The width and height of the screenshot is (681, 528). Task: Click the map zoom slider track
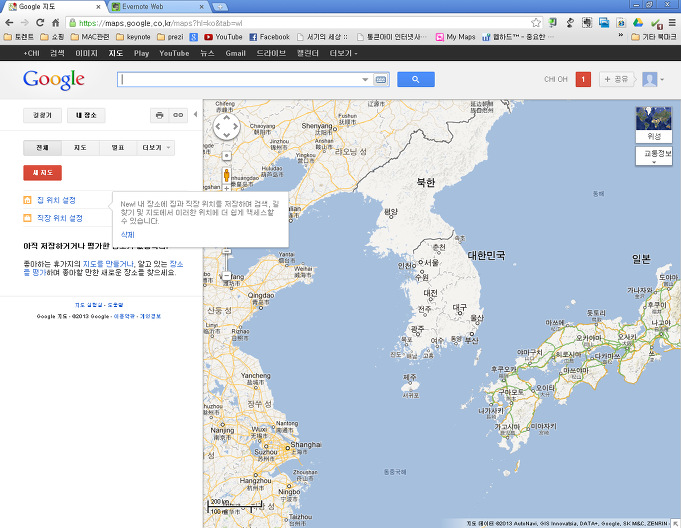coord(226,262)
